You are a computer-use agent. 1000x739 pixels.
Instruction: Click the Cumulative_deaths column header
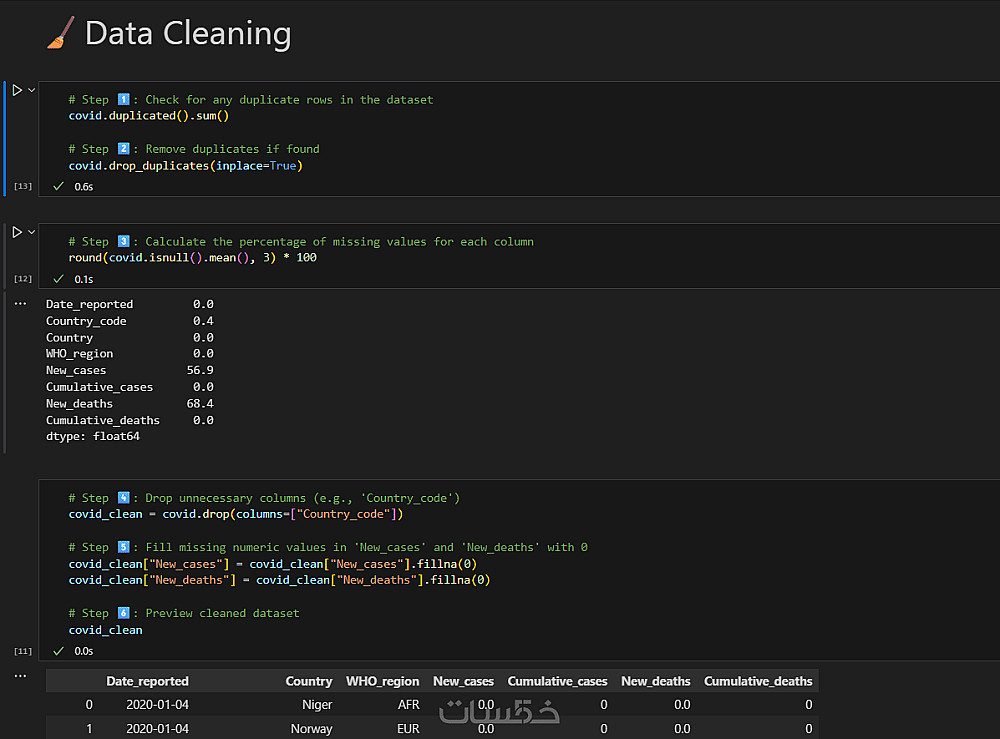758,681
